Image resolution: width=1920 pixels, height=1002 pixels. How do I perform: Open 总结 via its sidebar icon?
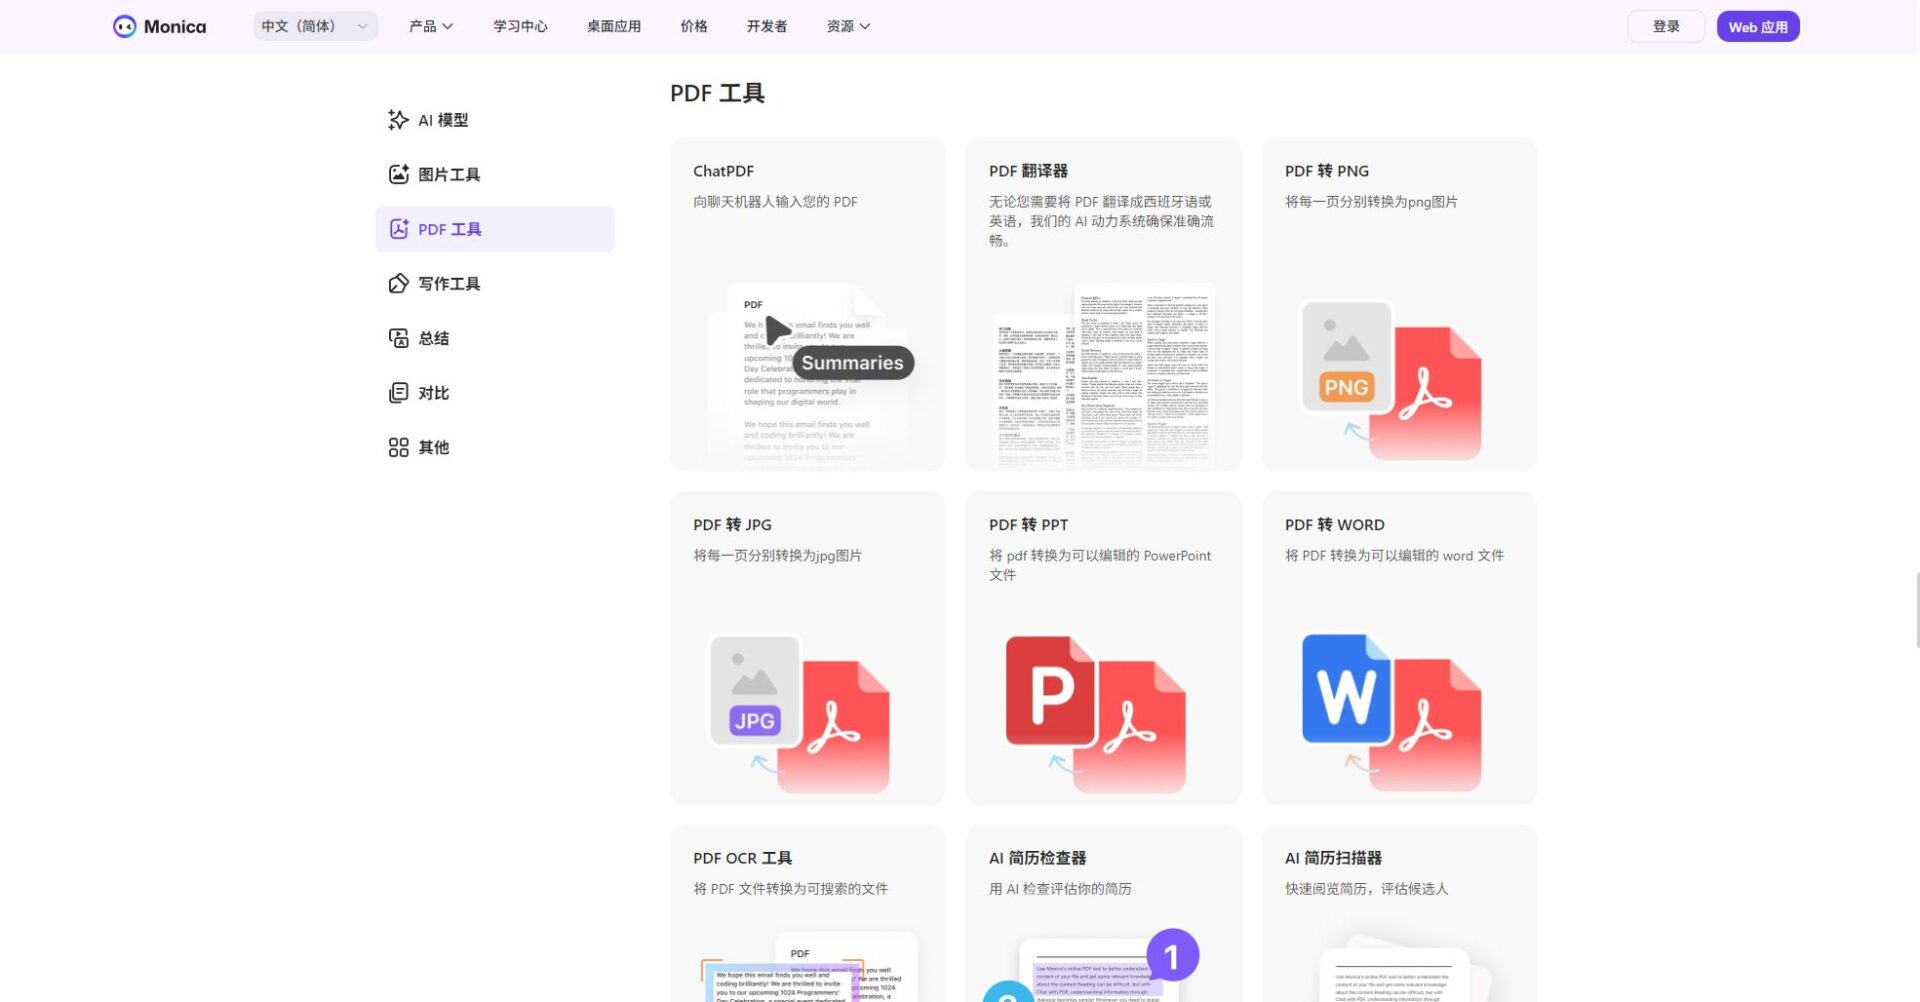pyautogui.click(x=398, y=338)
